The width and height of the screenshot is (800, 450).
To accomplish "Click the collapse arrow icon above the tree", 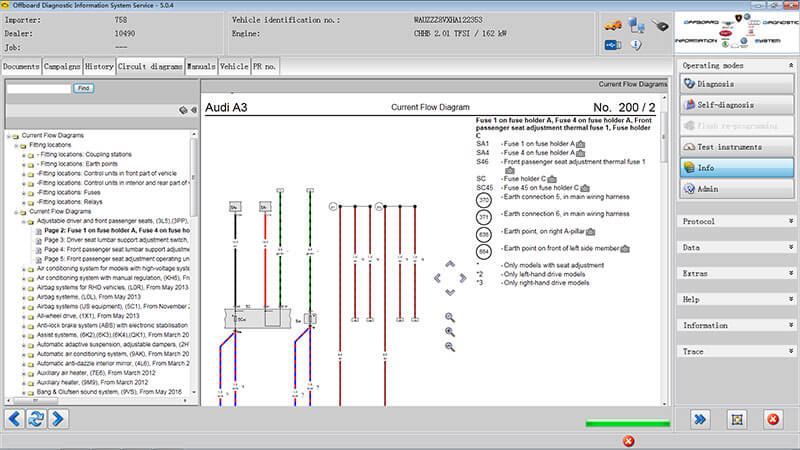I will 194,110.
